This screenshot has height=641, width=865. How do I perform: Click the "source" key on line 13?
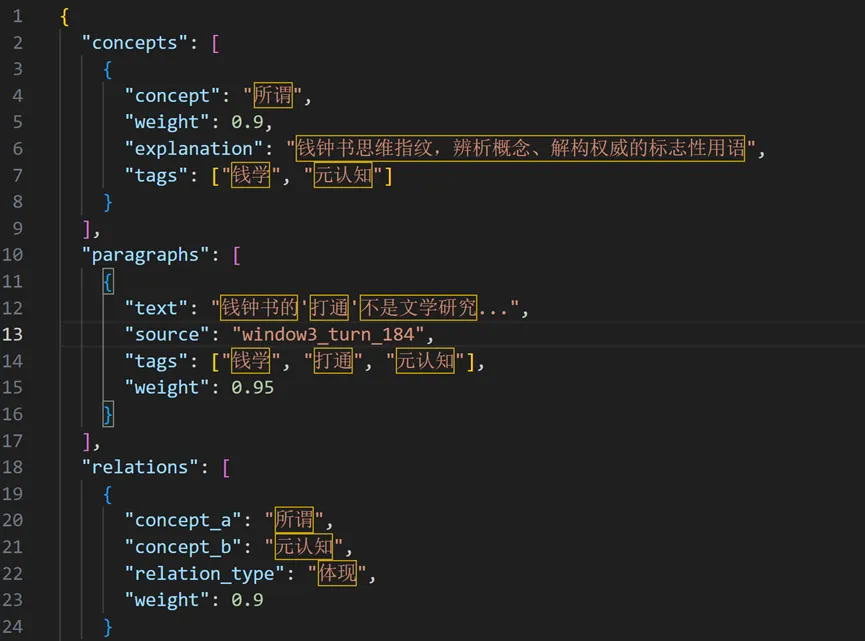[166, 335]
